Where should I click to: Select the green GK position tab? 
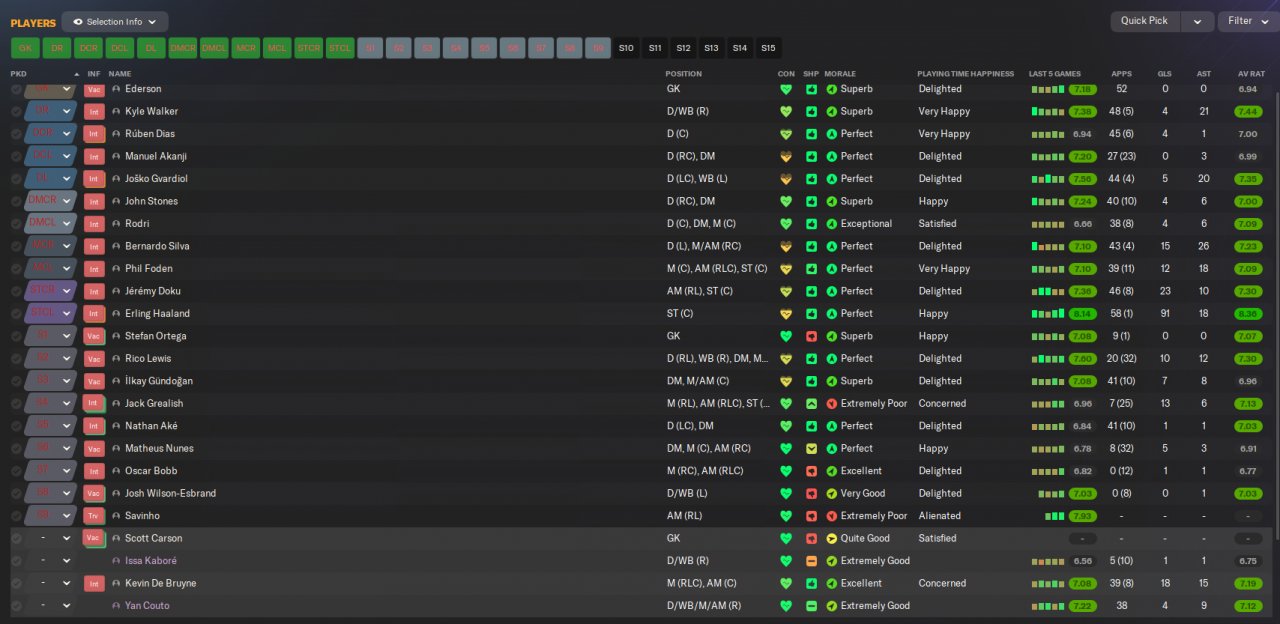pos(25,48)
